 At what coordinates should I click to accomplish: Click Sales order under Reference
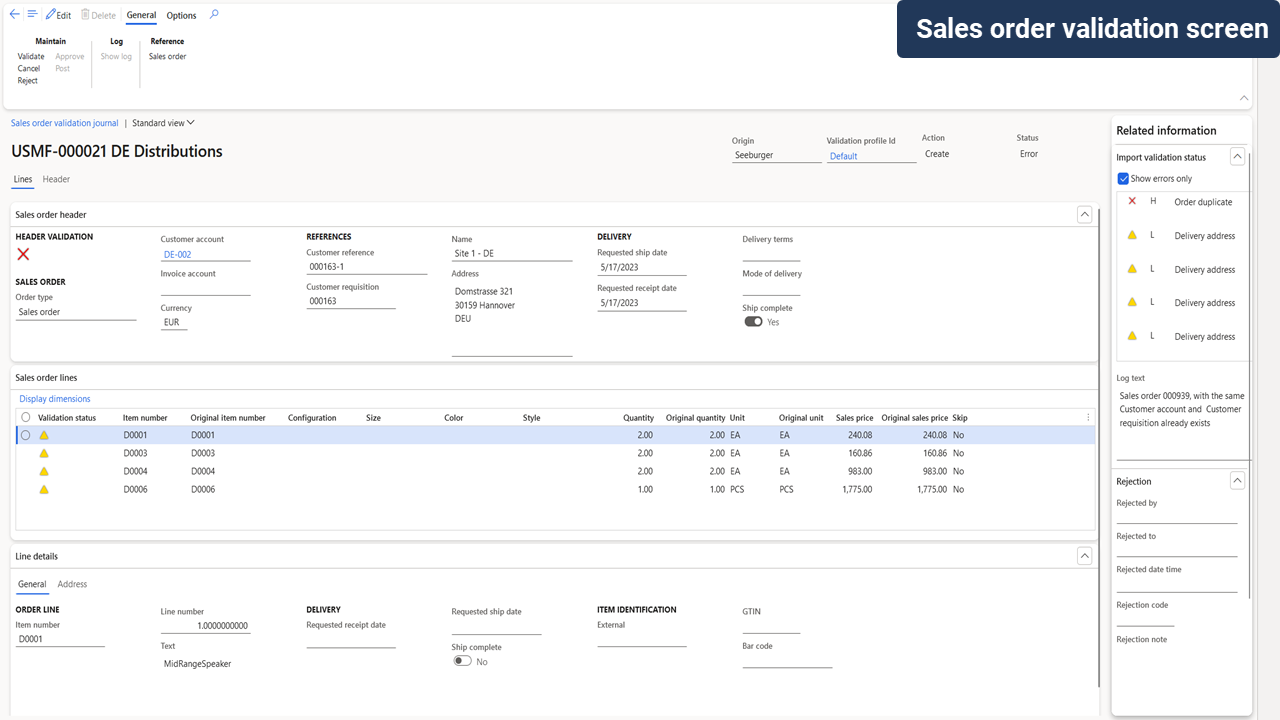pos(168,57)
